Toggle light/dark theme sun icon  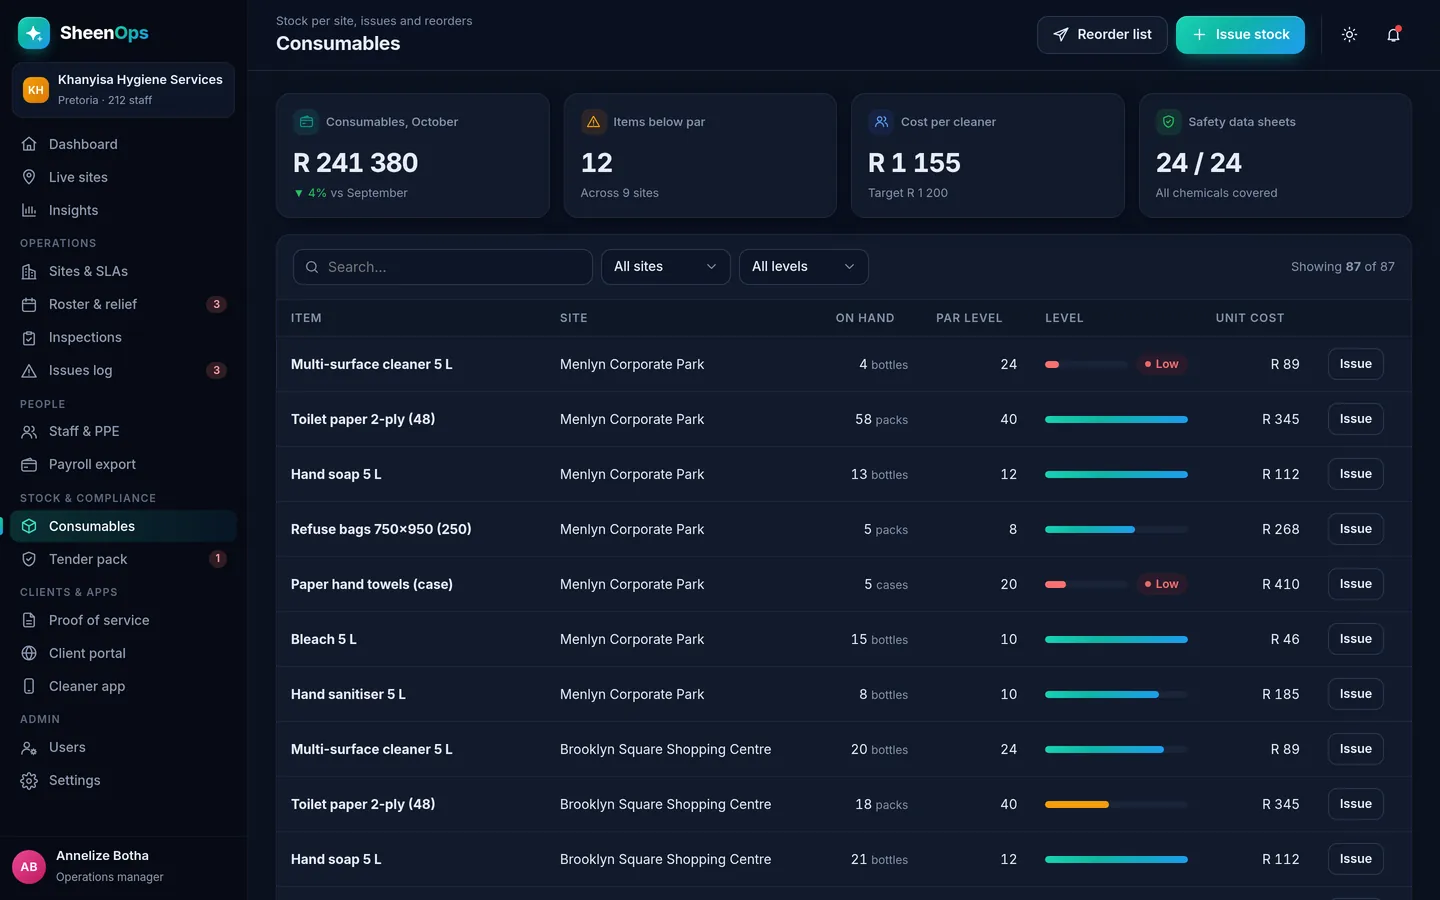1349,35
